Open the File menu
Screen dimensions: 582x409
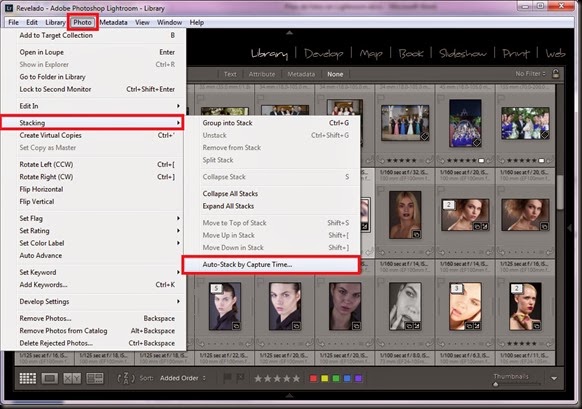click(13, 22)
